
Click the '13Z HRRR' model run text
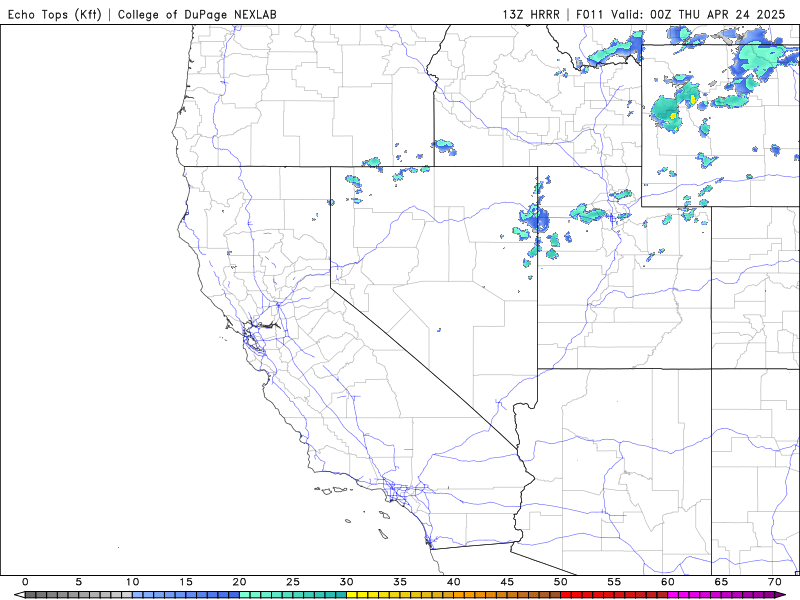coord(531,14)
